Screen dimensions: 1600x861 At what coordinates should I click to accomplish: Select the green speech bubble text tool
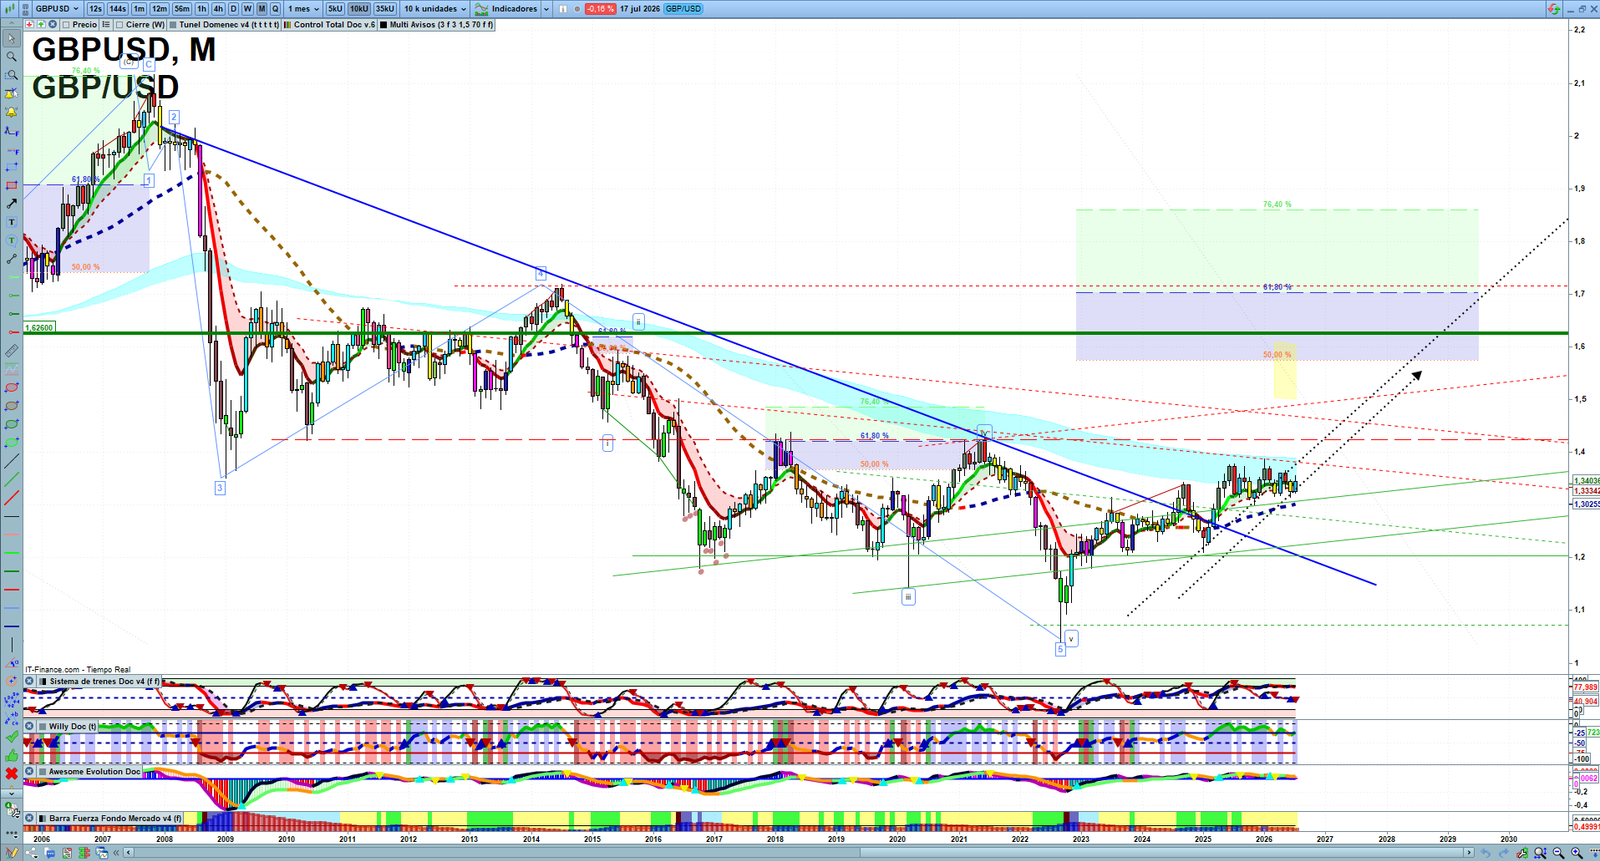(x=12, y=240)
